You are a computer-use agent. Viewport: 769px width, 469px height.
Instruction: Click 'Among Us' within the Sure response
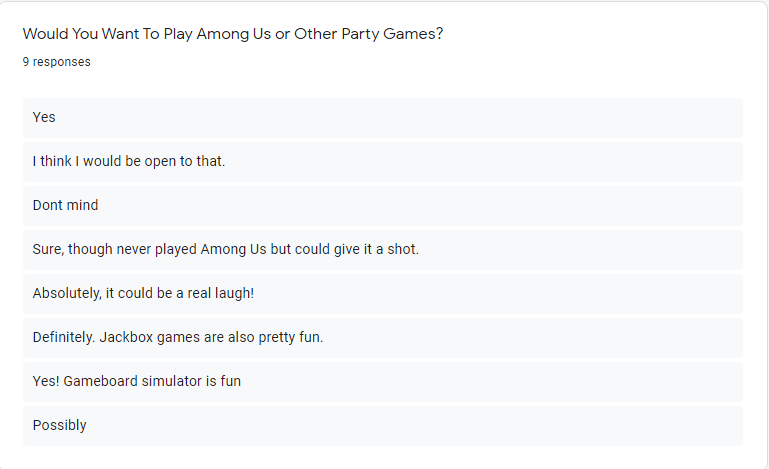[233, 249]
